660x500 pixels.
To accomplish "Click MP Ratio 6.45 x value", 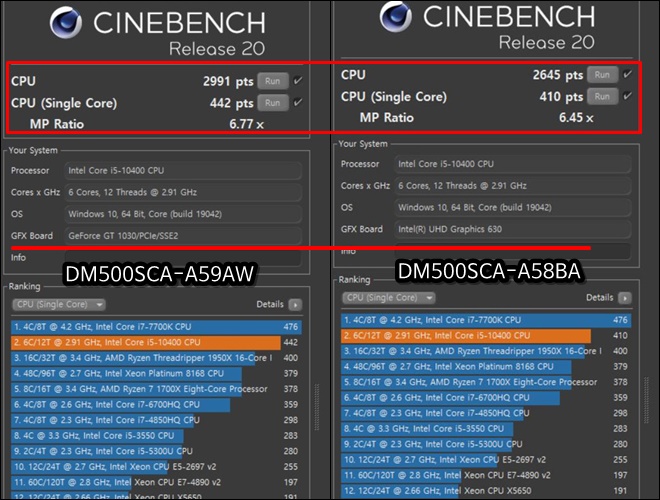I will 576,117.
